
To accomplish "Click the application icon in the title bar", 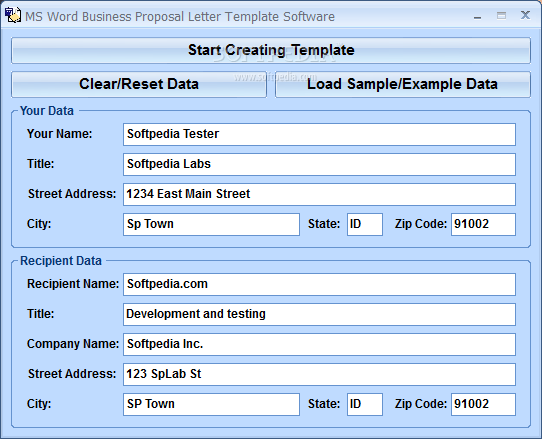I will (13, 16).
